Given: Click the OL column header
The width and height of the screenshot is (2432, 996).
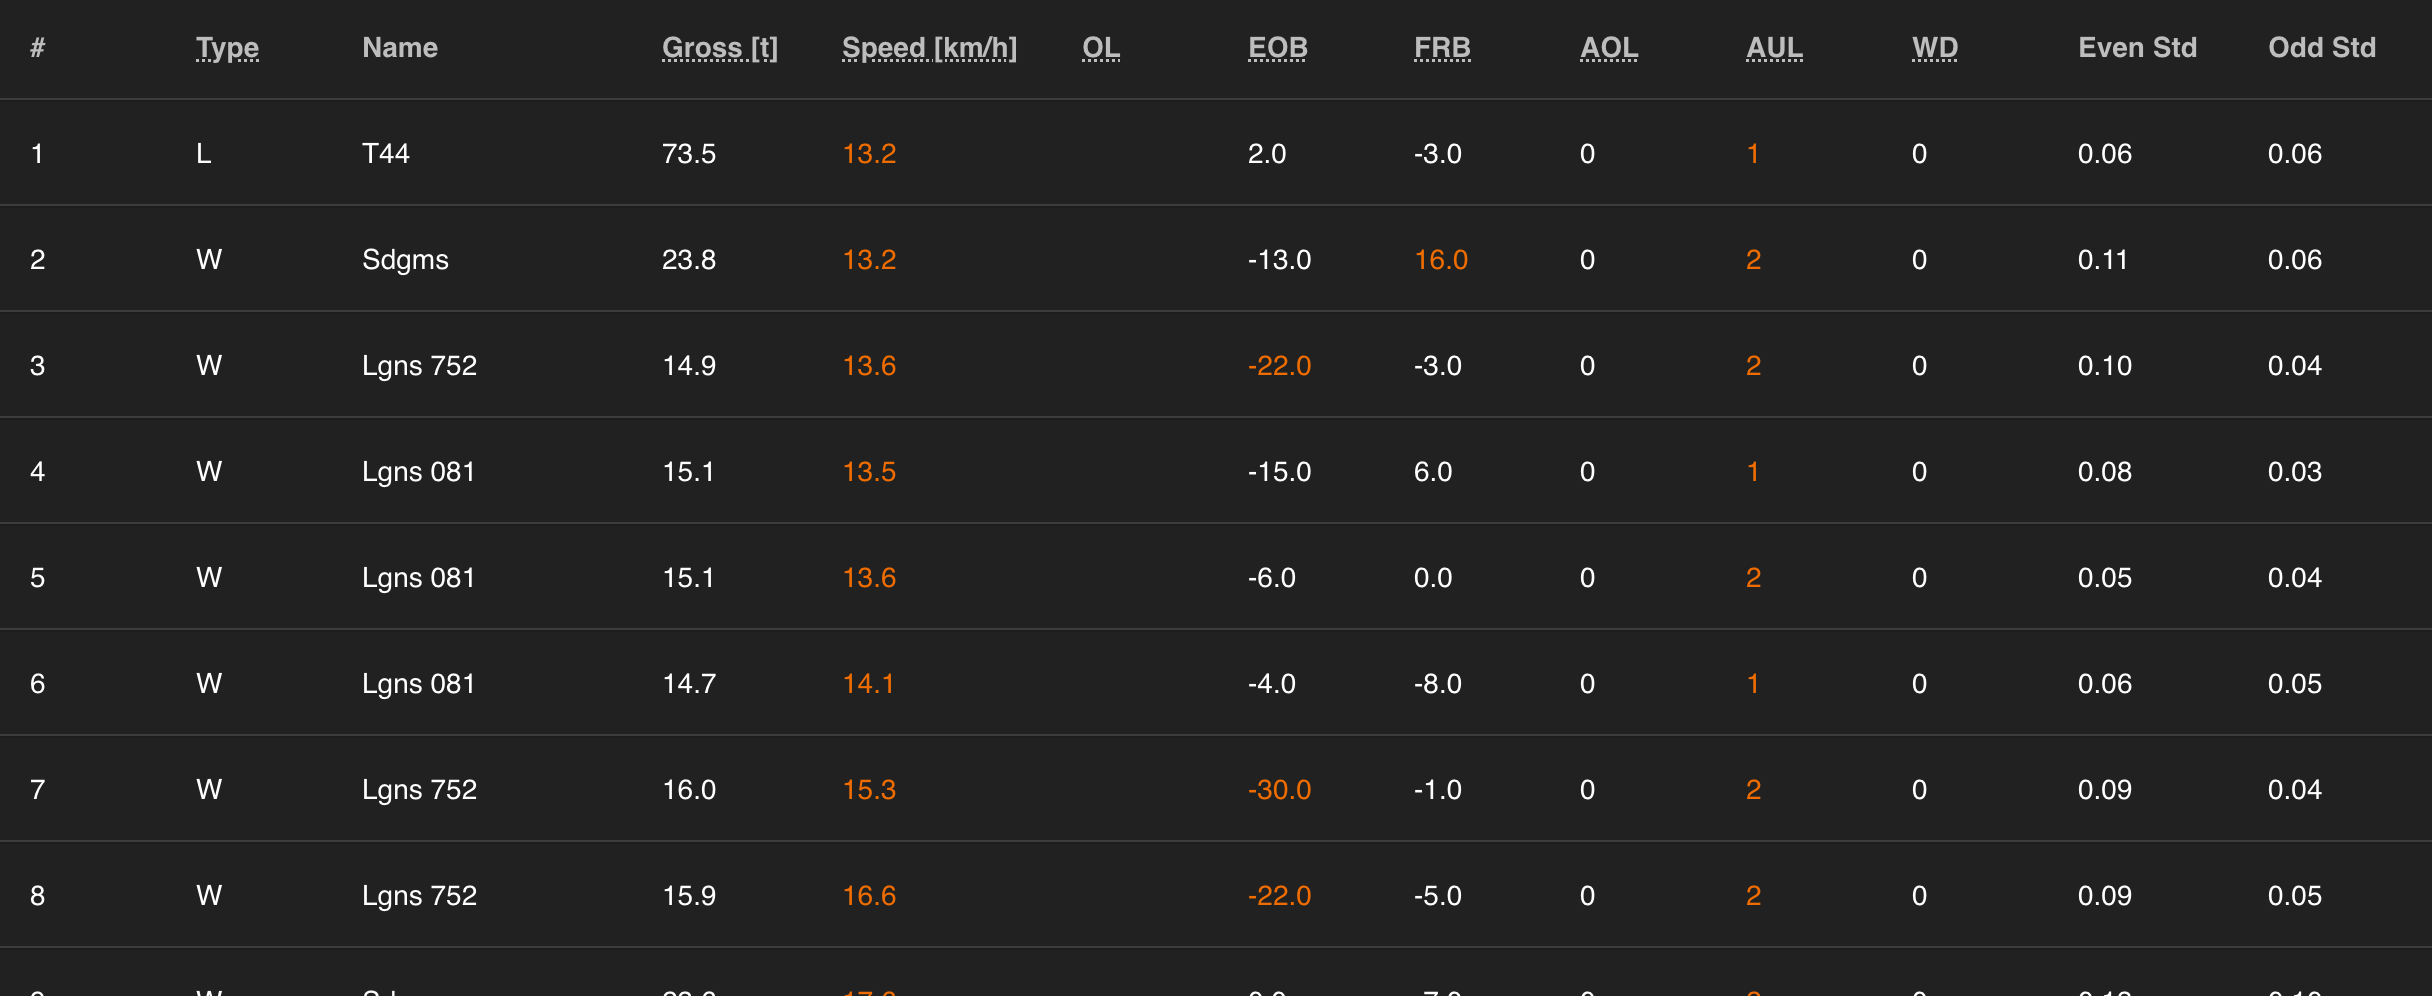Looking at the screenshot, I should pyautogui.click(x=1100, y=48).
